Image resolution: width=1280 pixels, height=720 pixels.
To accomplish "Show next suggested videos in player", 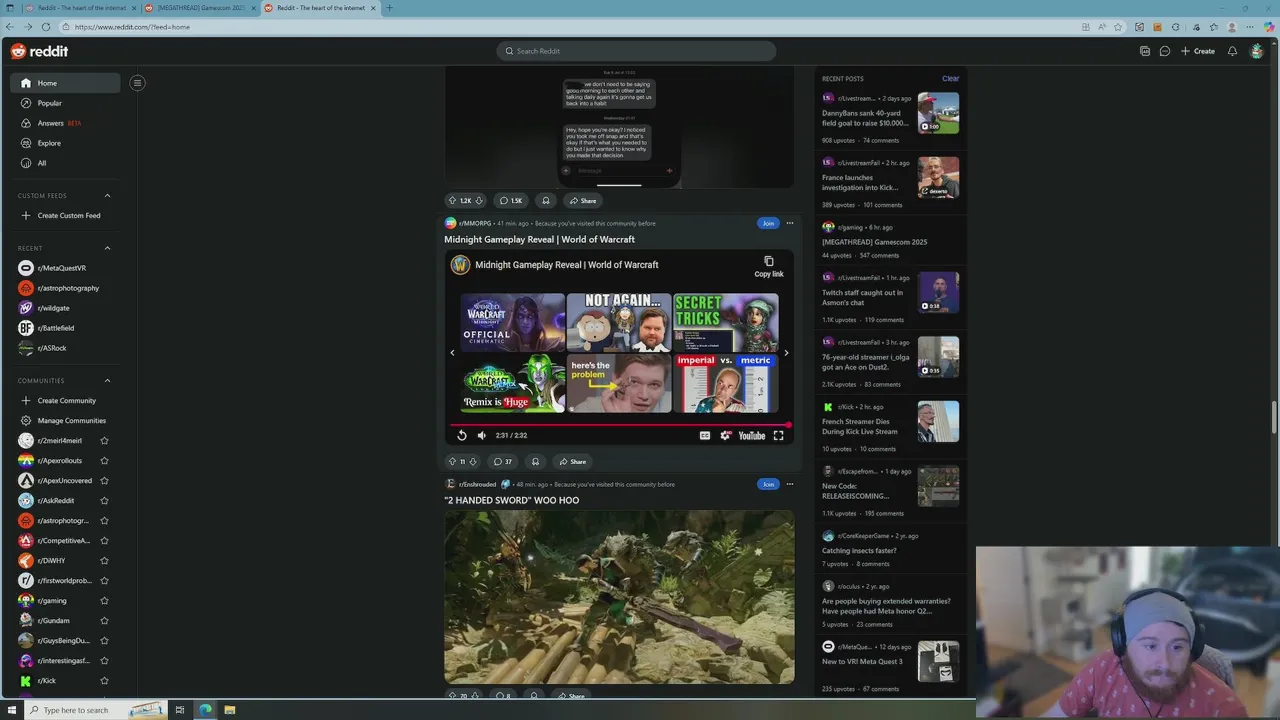I will [x=786, y=353].
